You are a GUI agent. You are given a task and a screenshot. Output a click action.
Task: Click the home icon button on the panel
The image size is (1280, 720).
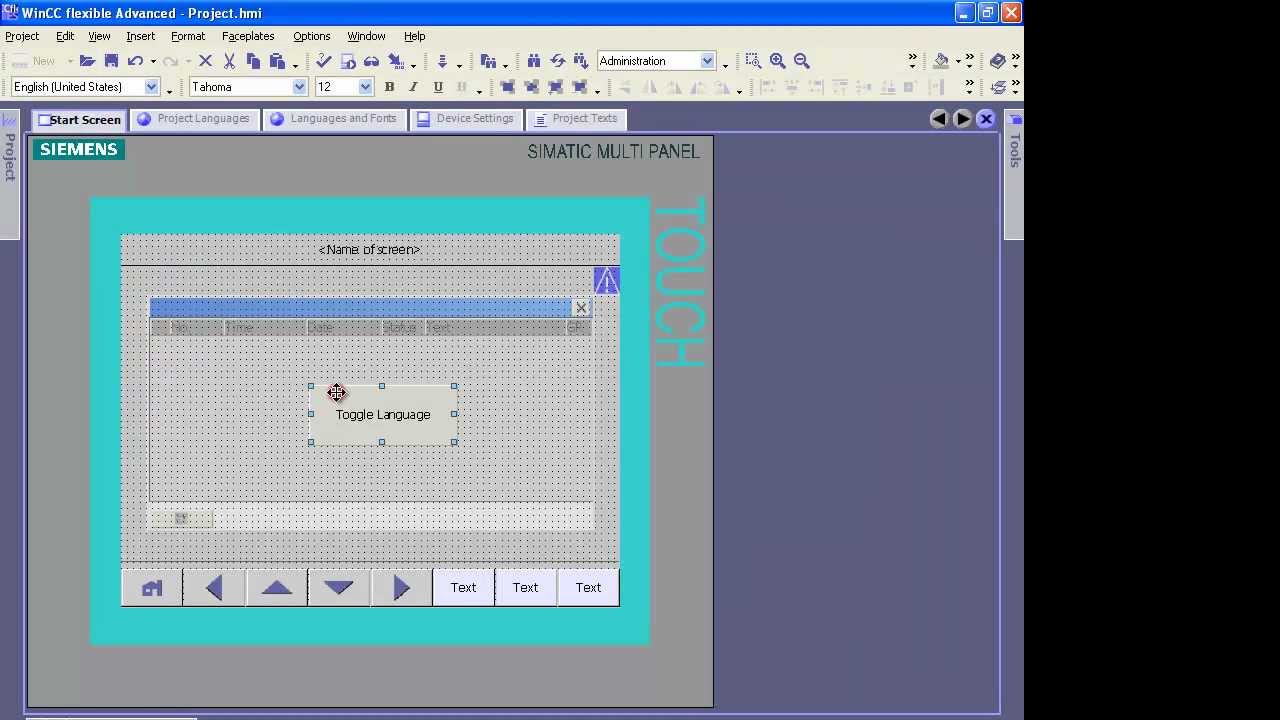(152, 588)
